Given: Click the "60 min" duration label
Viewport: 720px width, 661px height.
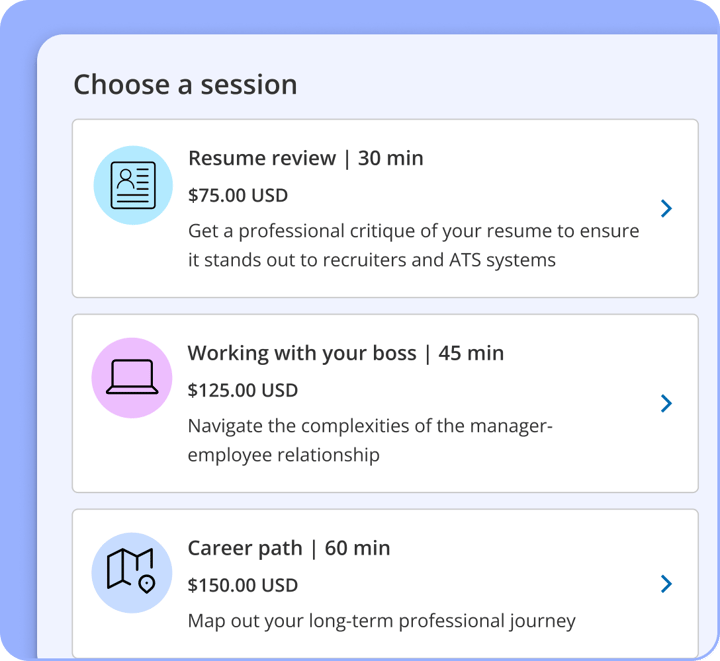Looking at the screenshot, I should pos(358,548).
